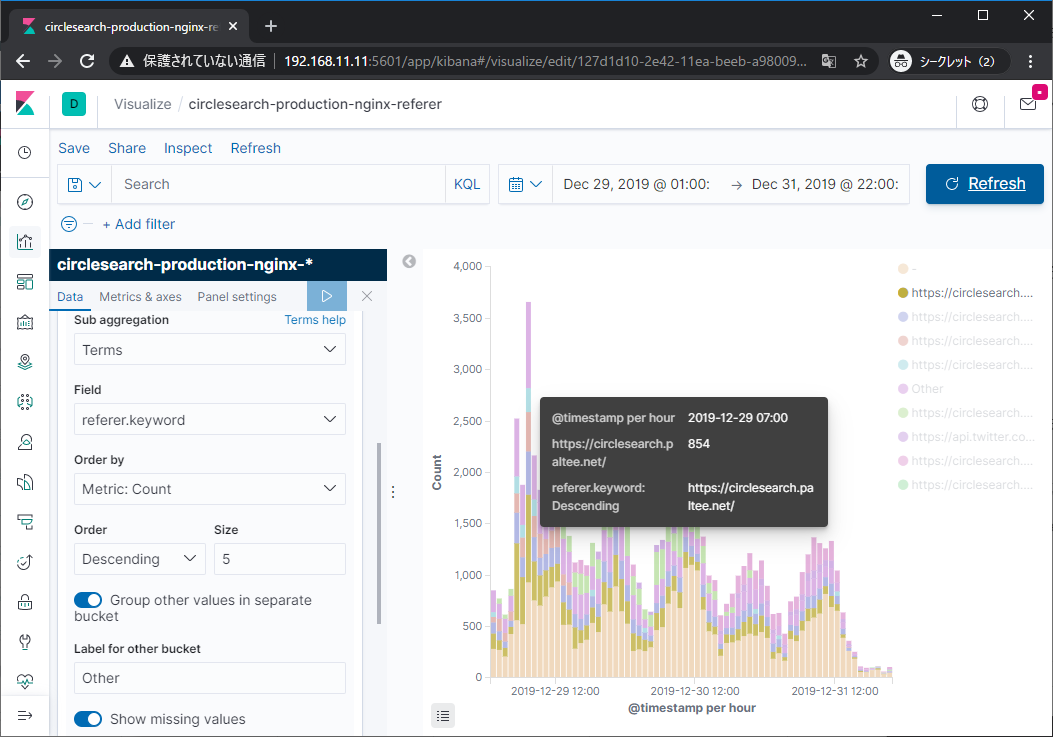Click the olive legend color swatch

pyautogui.click(x=903, y=293)
